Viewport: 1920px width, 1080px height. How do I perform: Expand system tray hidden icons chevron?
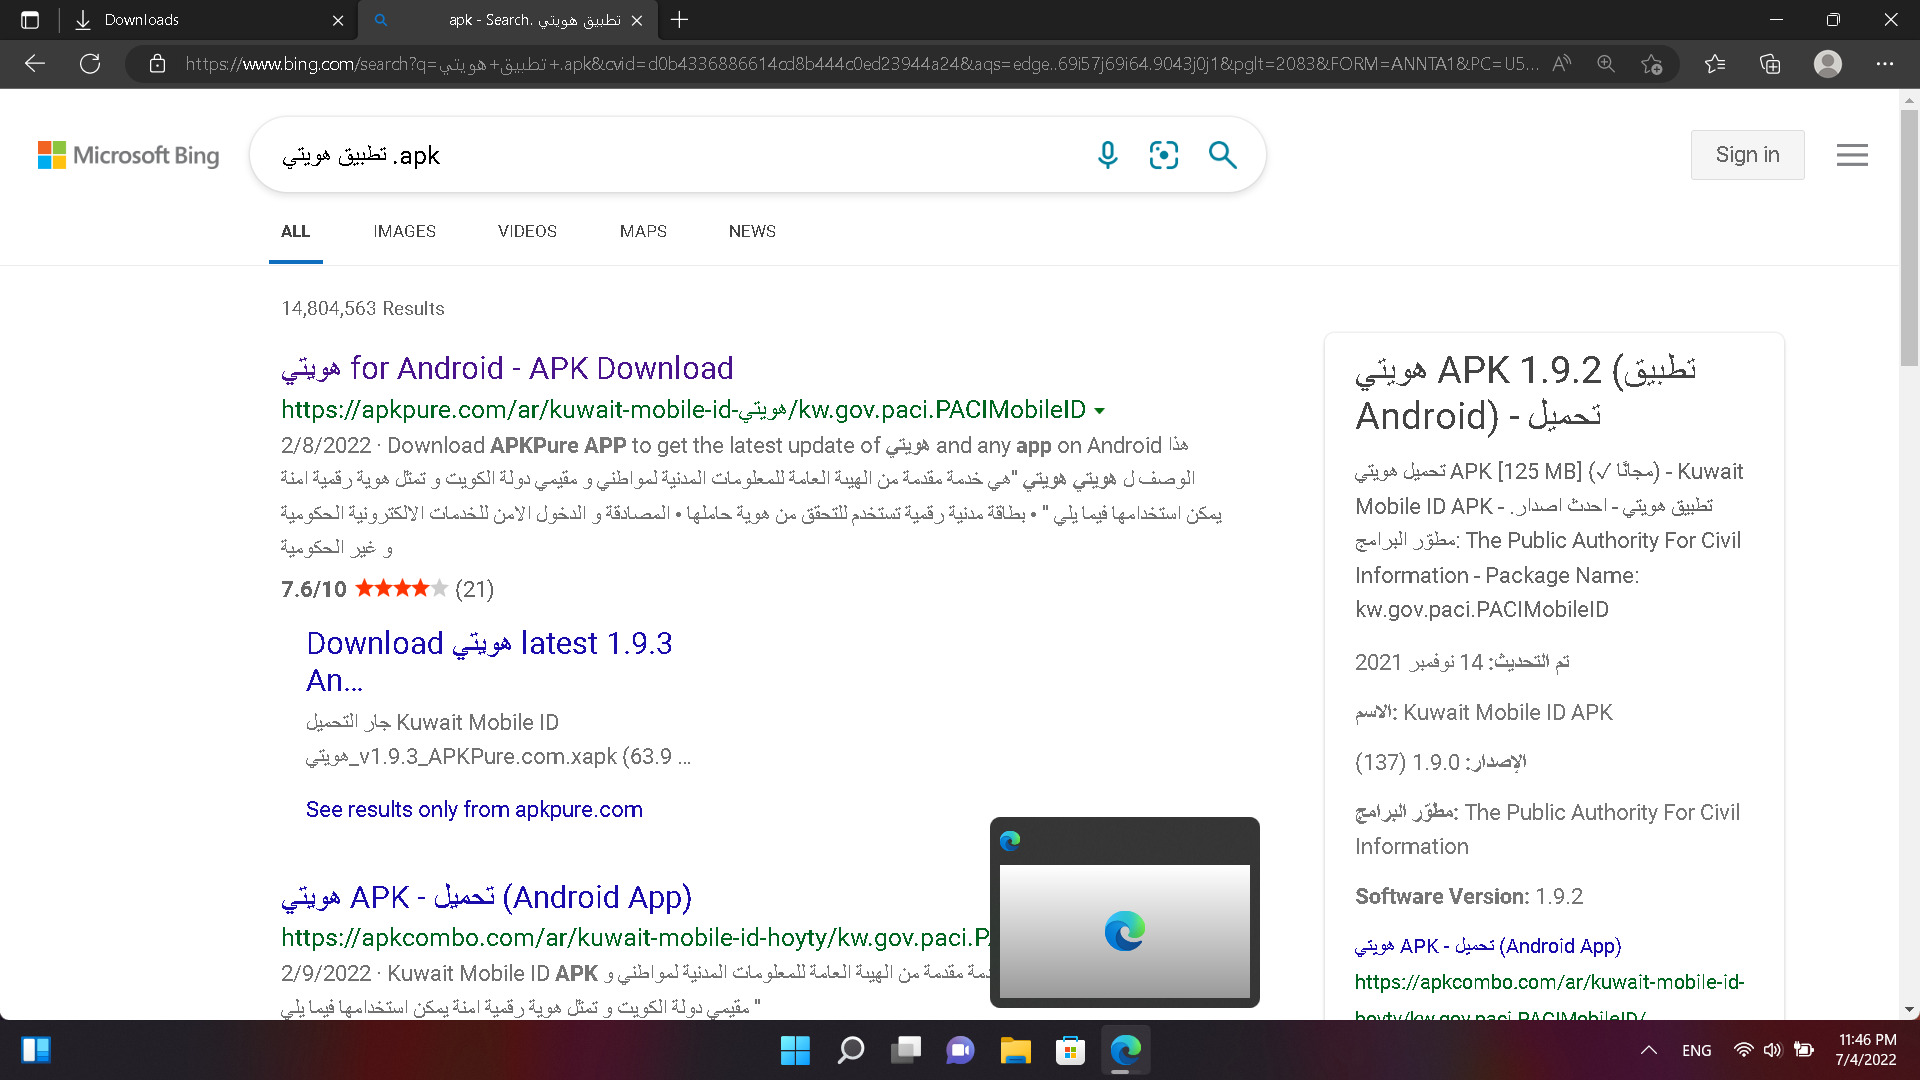(x=1649, y=1050)
